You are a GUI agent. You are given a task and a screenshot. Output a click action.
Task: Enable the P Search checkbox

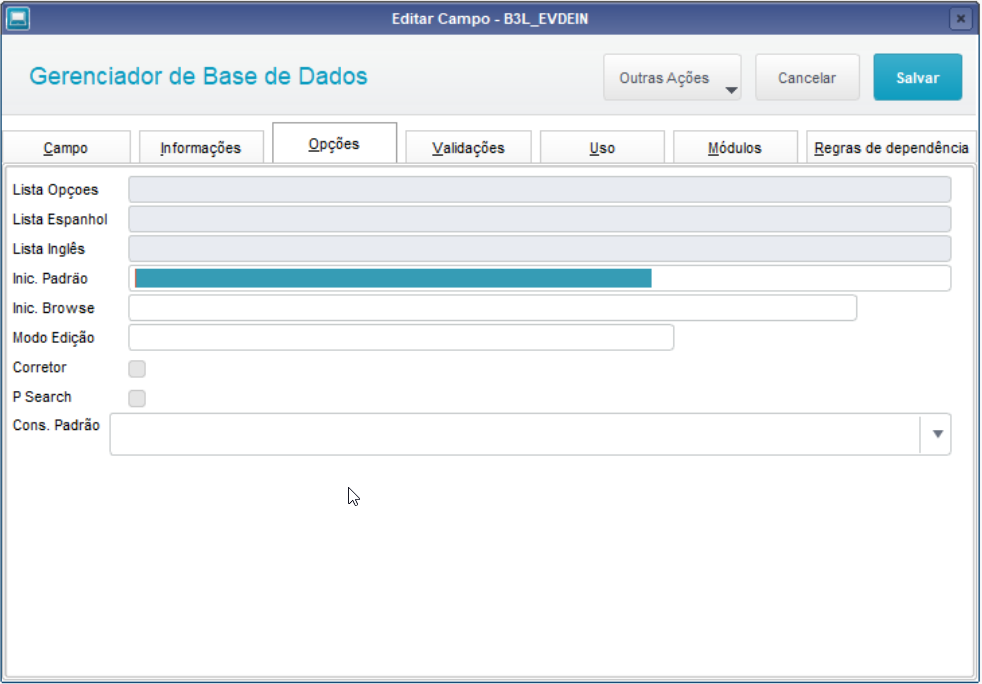tap(137, 398)
